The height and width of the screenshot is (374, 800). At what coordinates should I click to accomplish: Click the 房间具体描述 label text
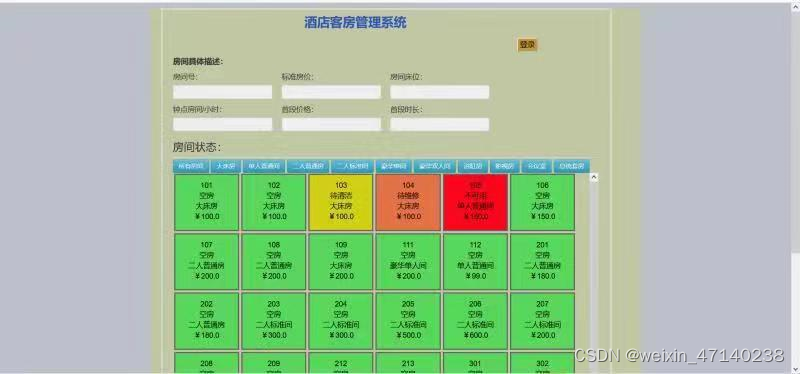click(198, 62)
